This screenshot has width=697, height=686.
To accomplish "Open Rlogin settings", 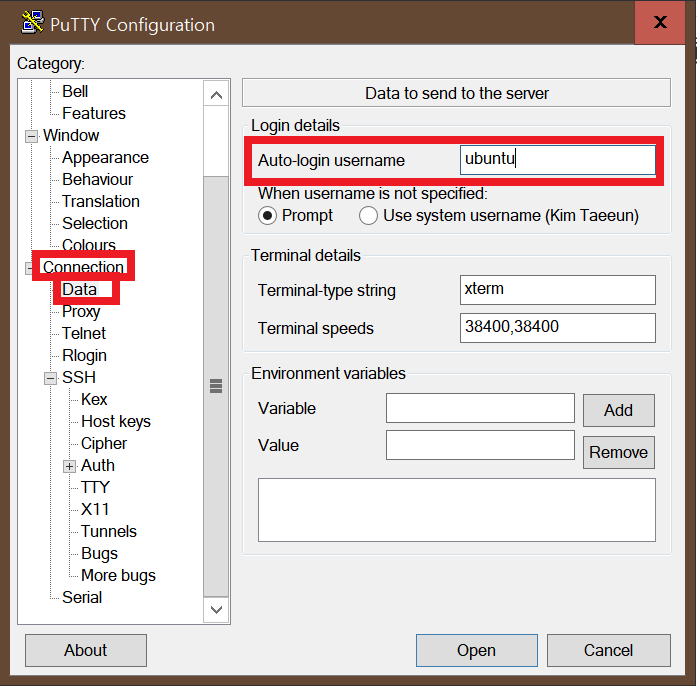I will 84,356.
